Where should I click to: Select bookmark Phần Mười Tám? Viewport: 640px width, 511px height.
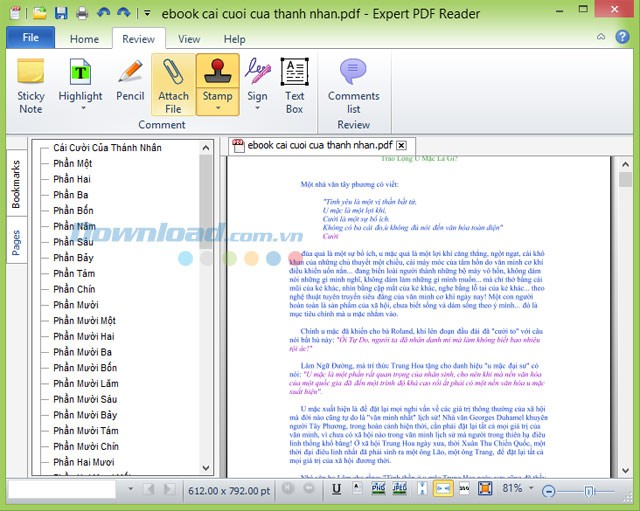point(86,431)
